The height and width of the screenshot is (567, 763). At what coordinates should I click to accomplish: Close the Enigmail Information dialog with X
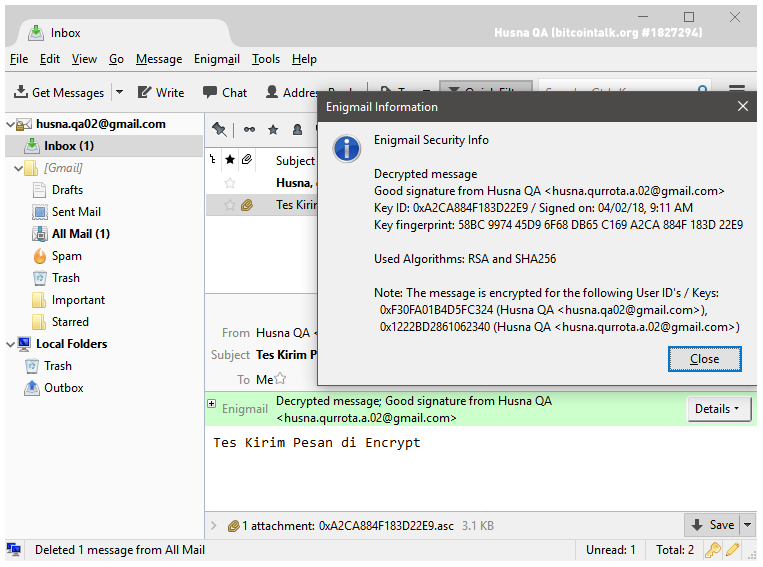coord(743,106)
